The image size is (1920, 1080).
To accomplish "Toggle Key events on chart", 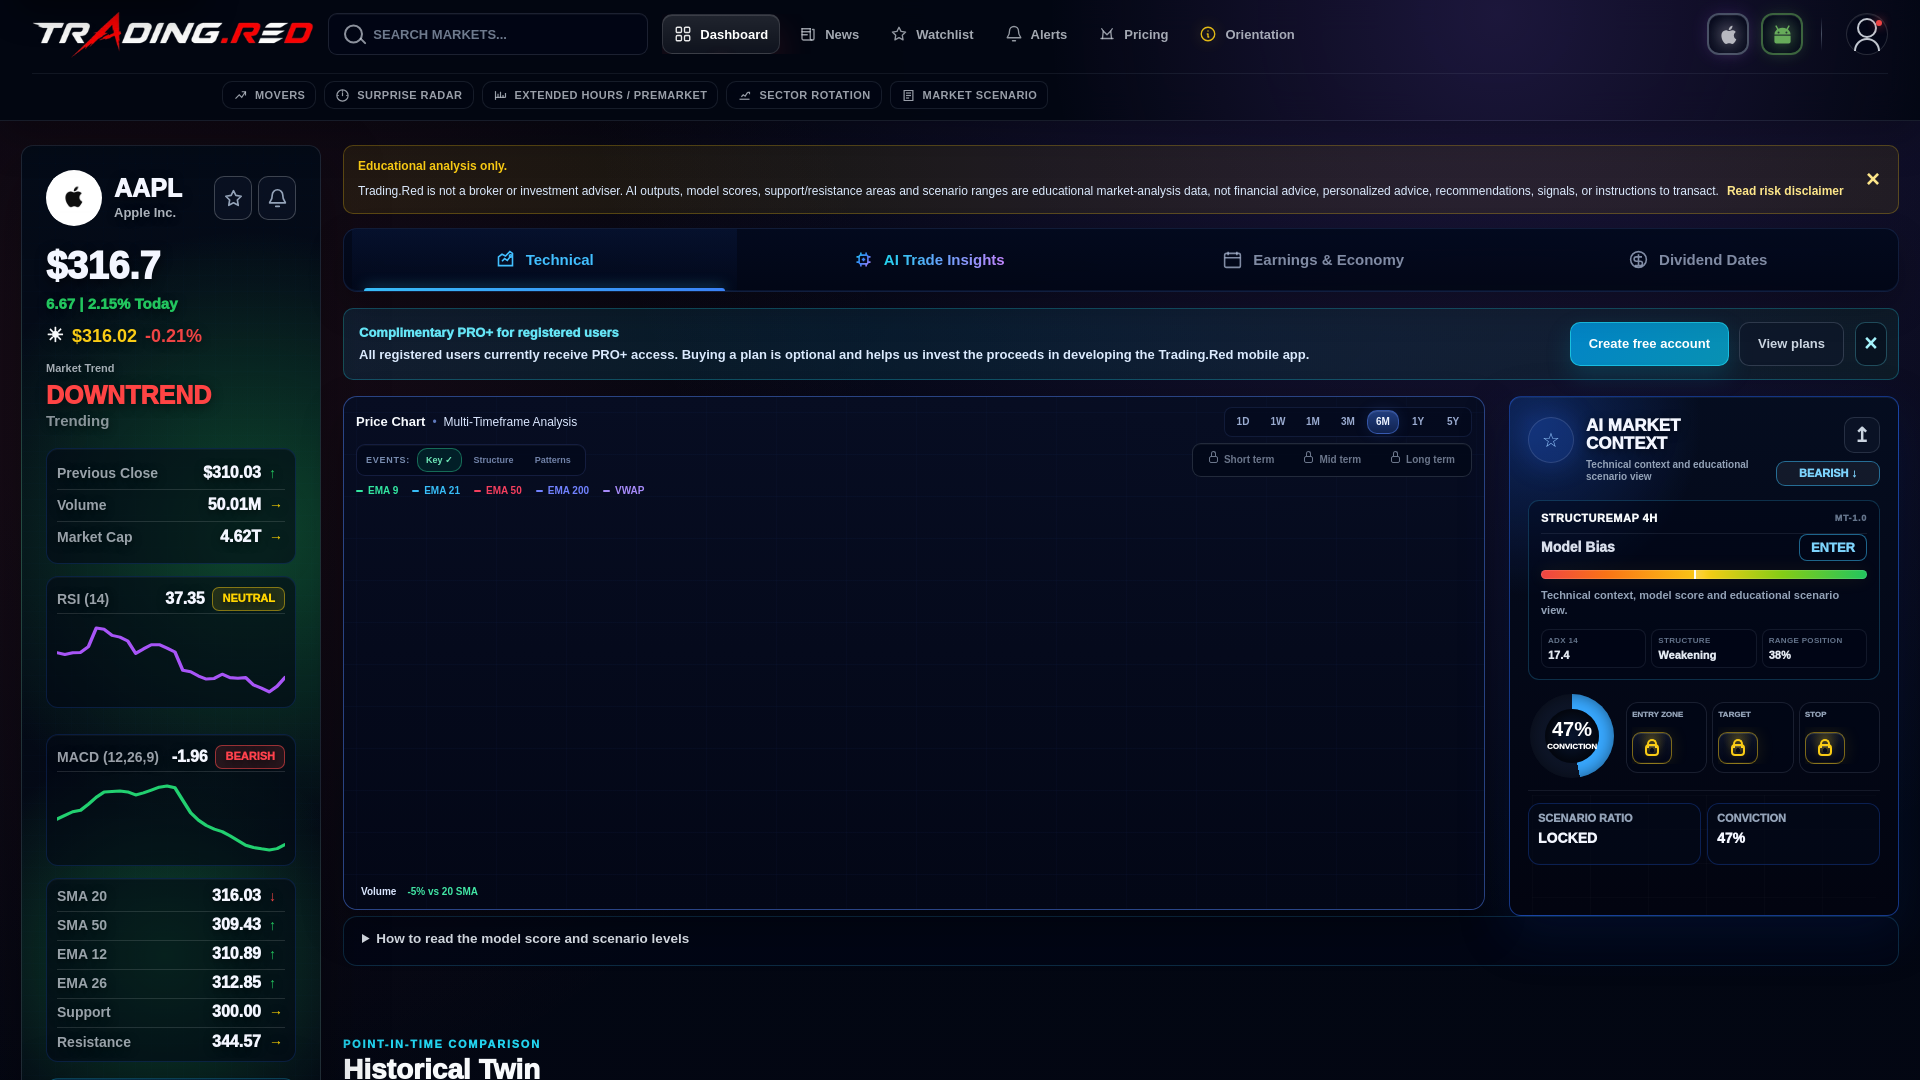I will coord(439,460).
